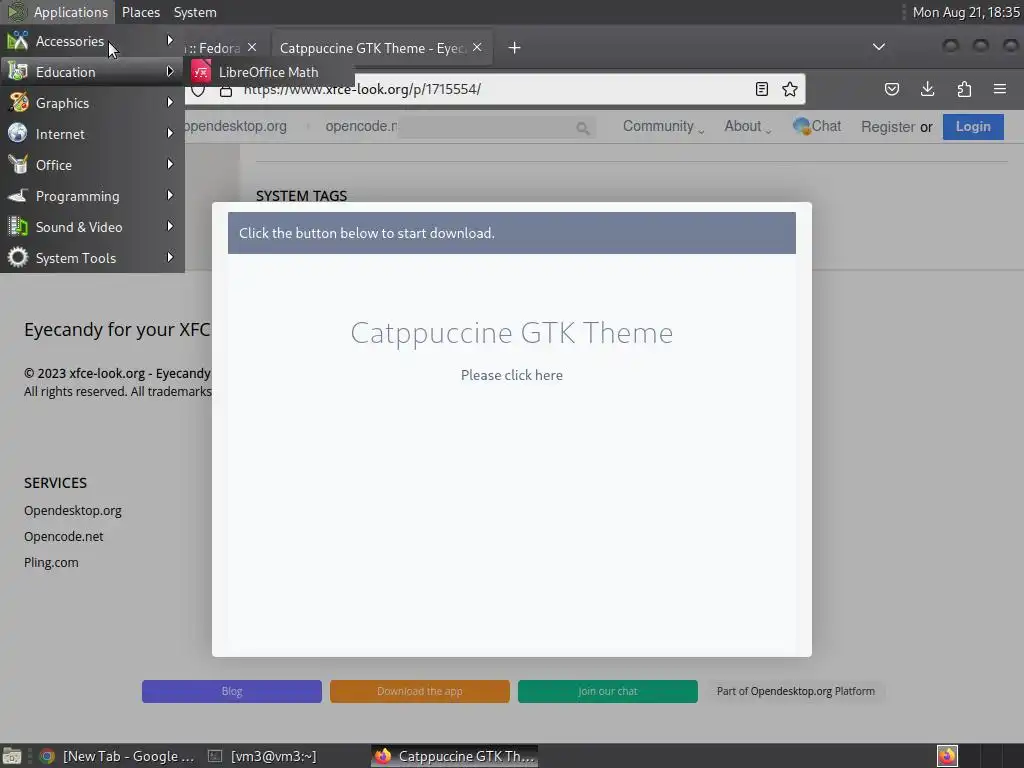
Task: Click the Opendesktop.org services link
Action: click(72, 510)
